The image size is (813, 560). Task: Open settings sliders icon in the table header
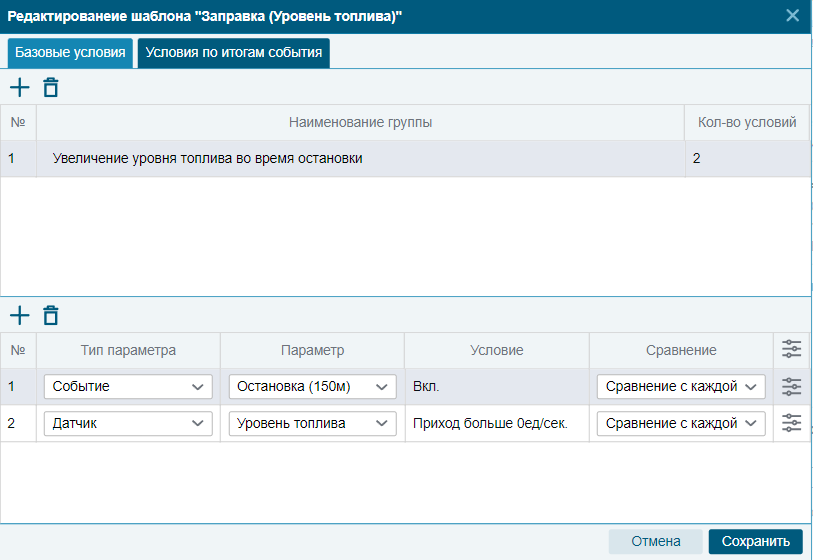click(x=791, y=349)
